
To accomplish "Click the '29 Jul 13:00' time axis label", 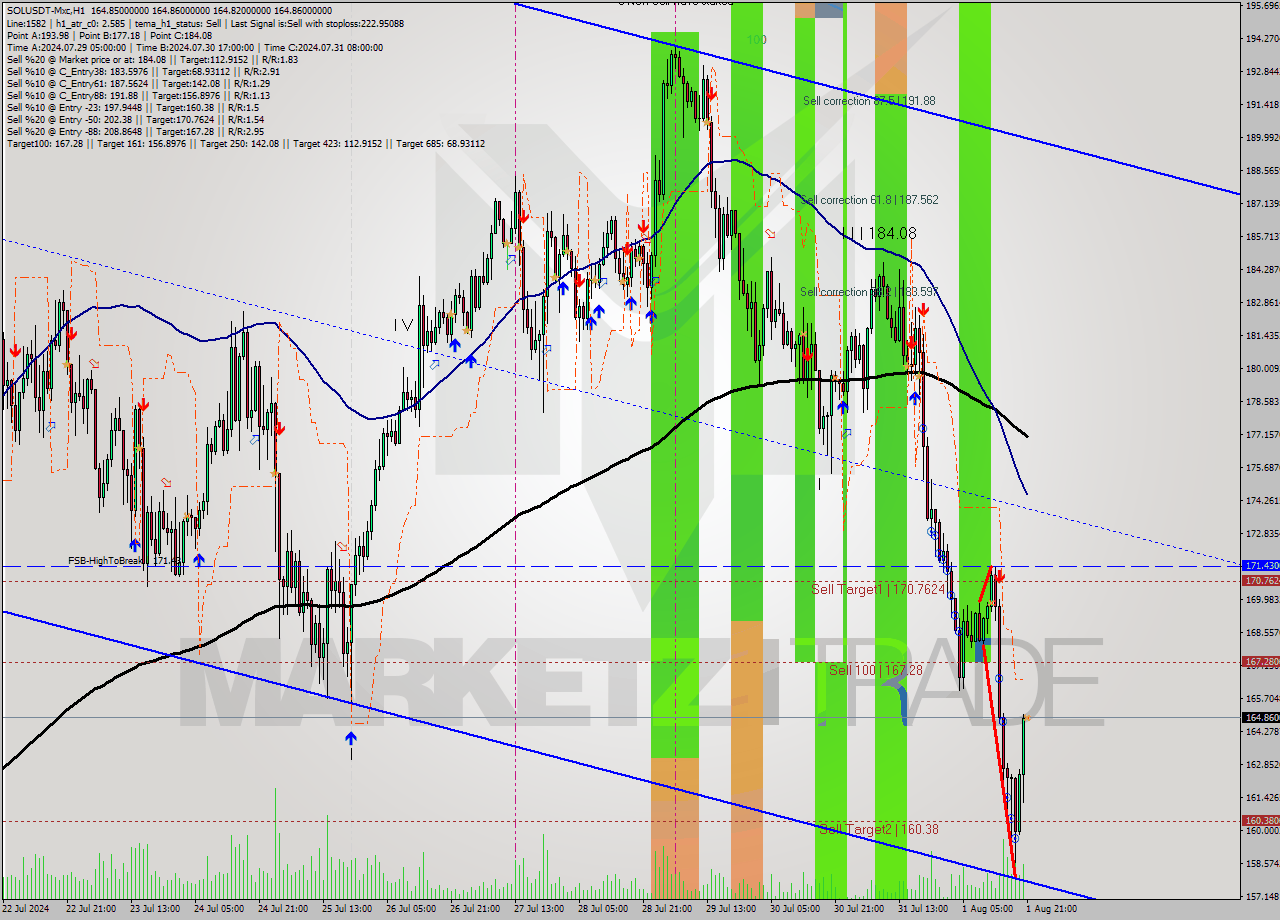I will tap(731, 909).
